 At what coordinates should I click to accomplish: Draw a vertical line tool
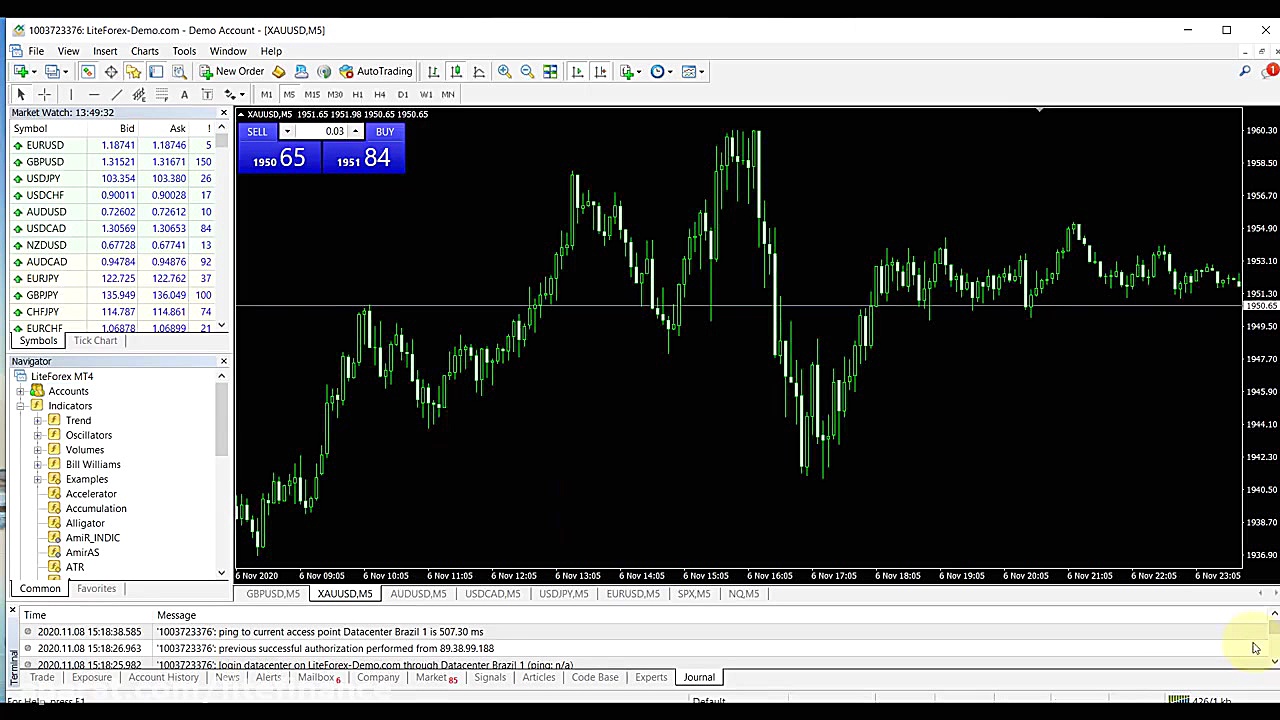(70, 94)
